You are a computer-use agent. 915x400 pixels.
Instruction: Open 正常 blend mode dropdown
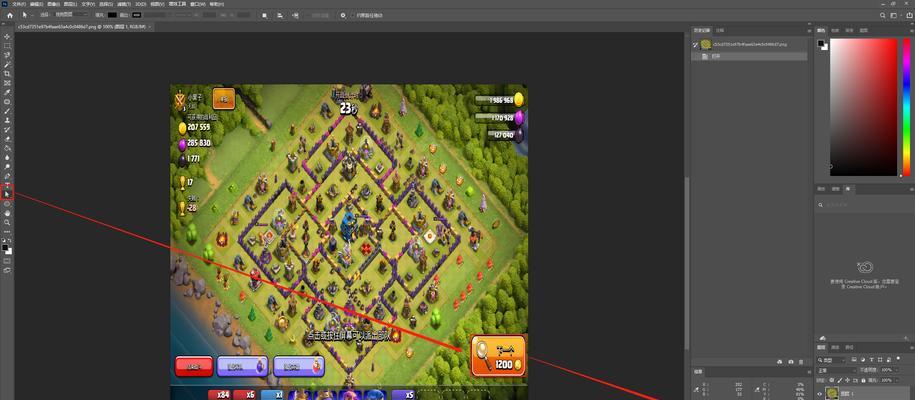pos(836,370)
